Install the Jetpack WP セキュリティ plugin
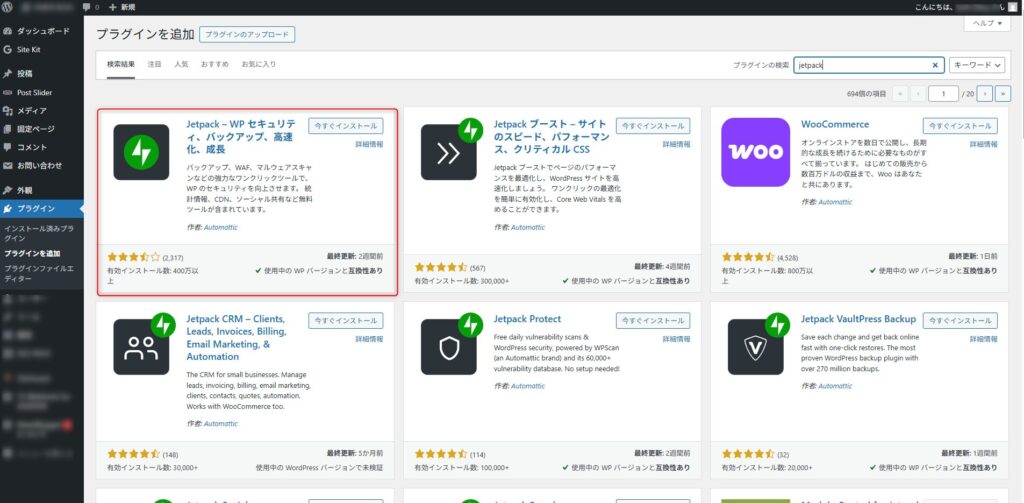 (x=345, y=126)
